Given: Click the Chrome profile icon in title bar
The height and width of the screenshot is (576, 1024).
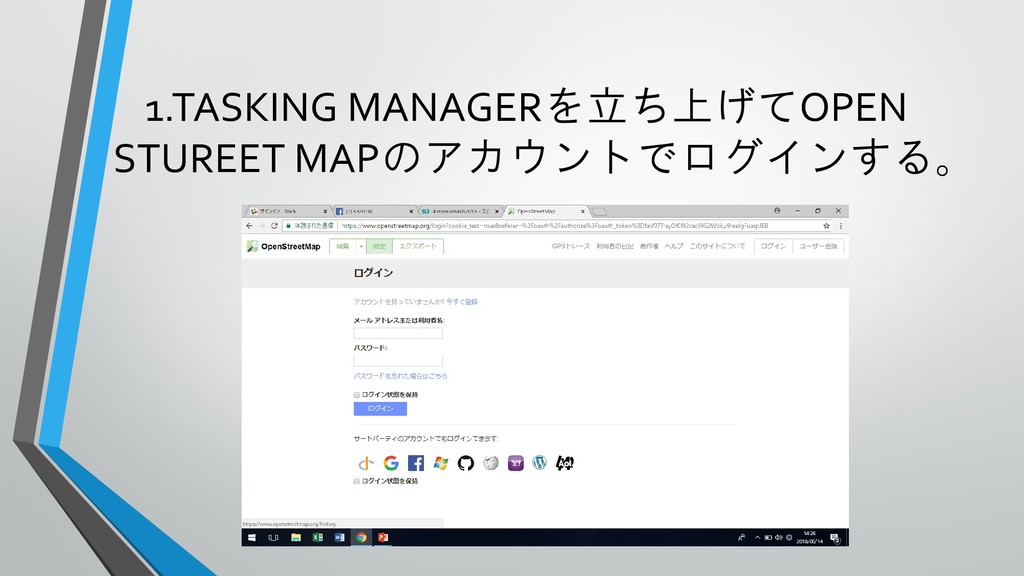Looking at the screenshot, I should click(x=776, y=211).
